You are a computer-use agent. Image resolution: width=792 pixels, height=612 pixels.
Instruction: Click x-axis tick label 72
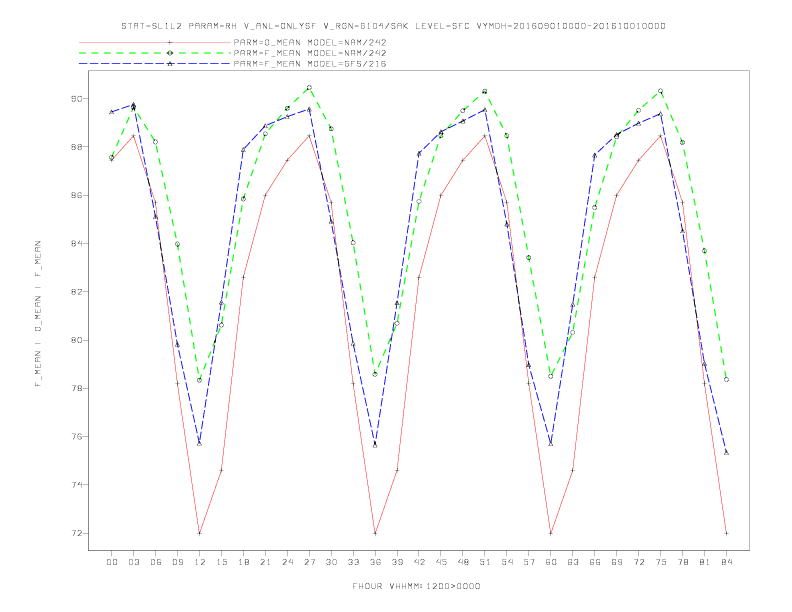(638, 562)
